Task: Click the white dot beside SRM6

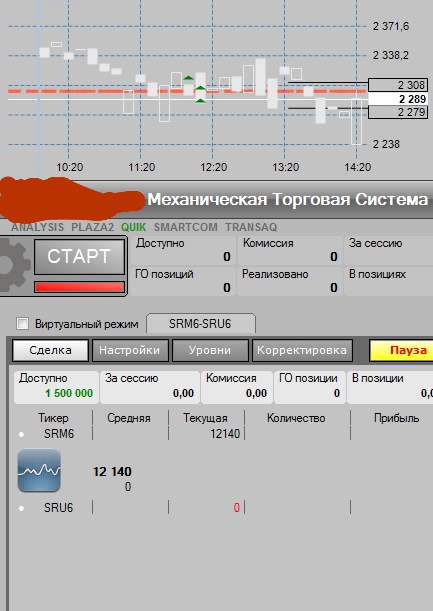Action: click(x=21, y=434)
